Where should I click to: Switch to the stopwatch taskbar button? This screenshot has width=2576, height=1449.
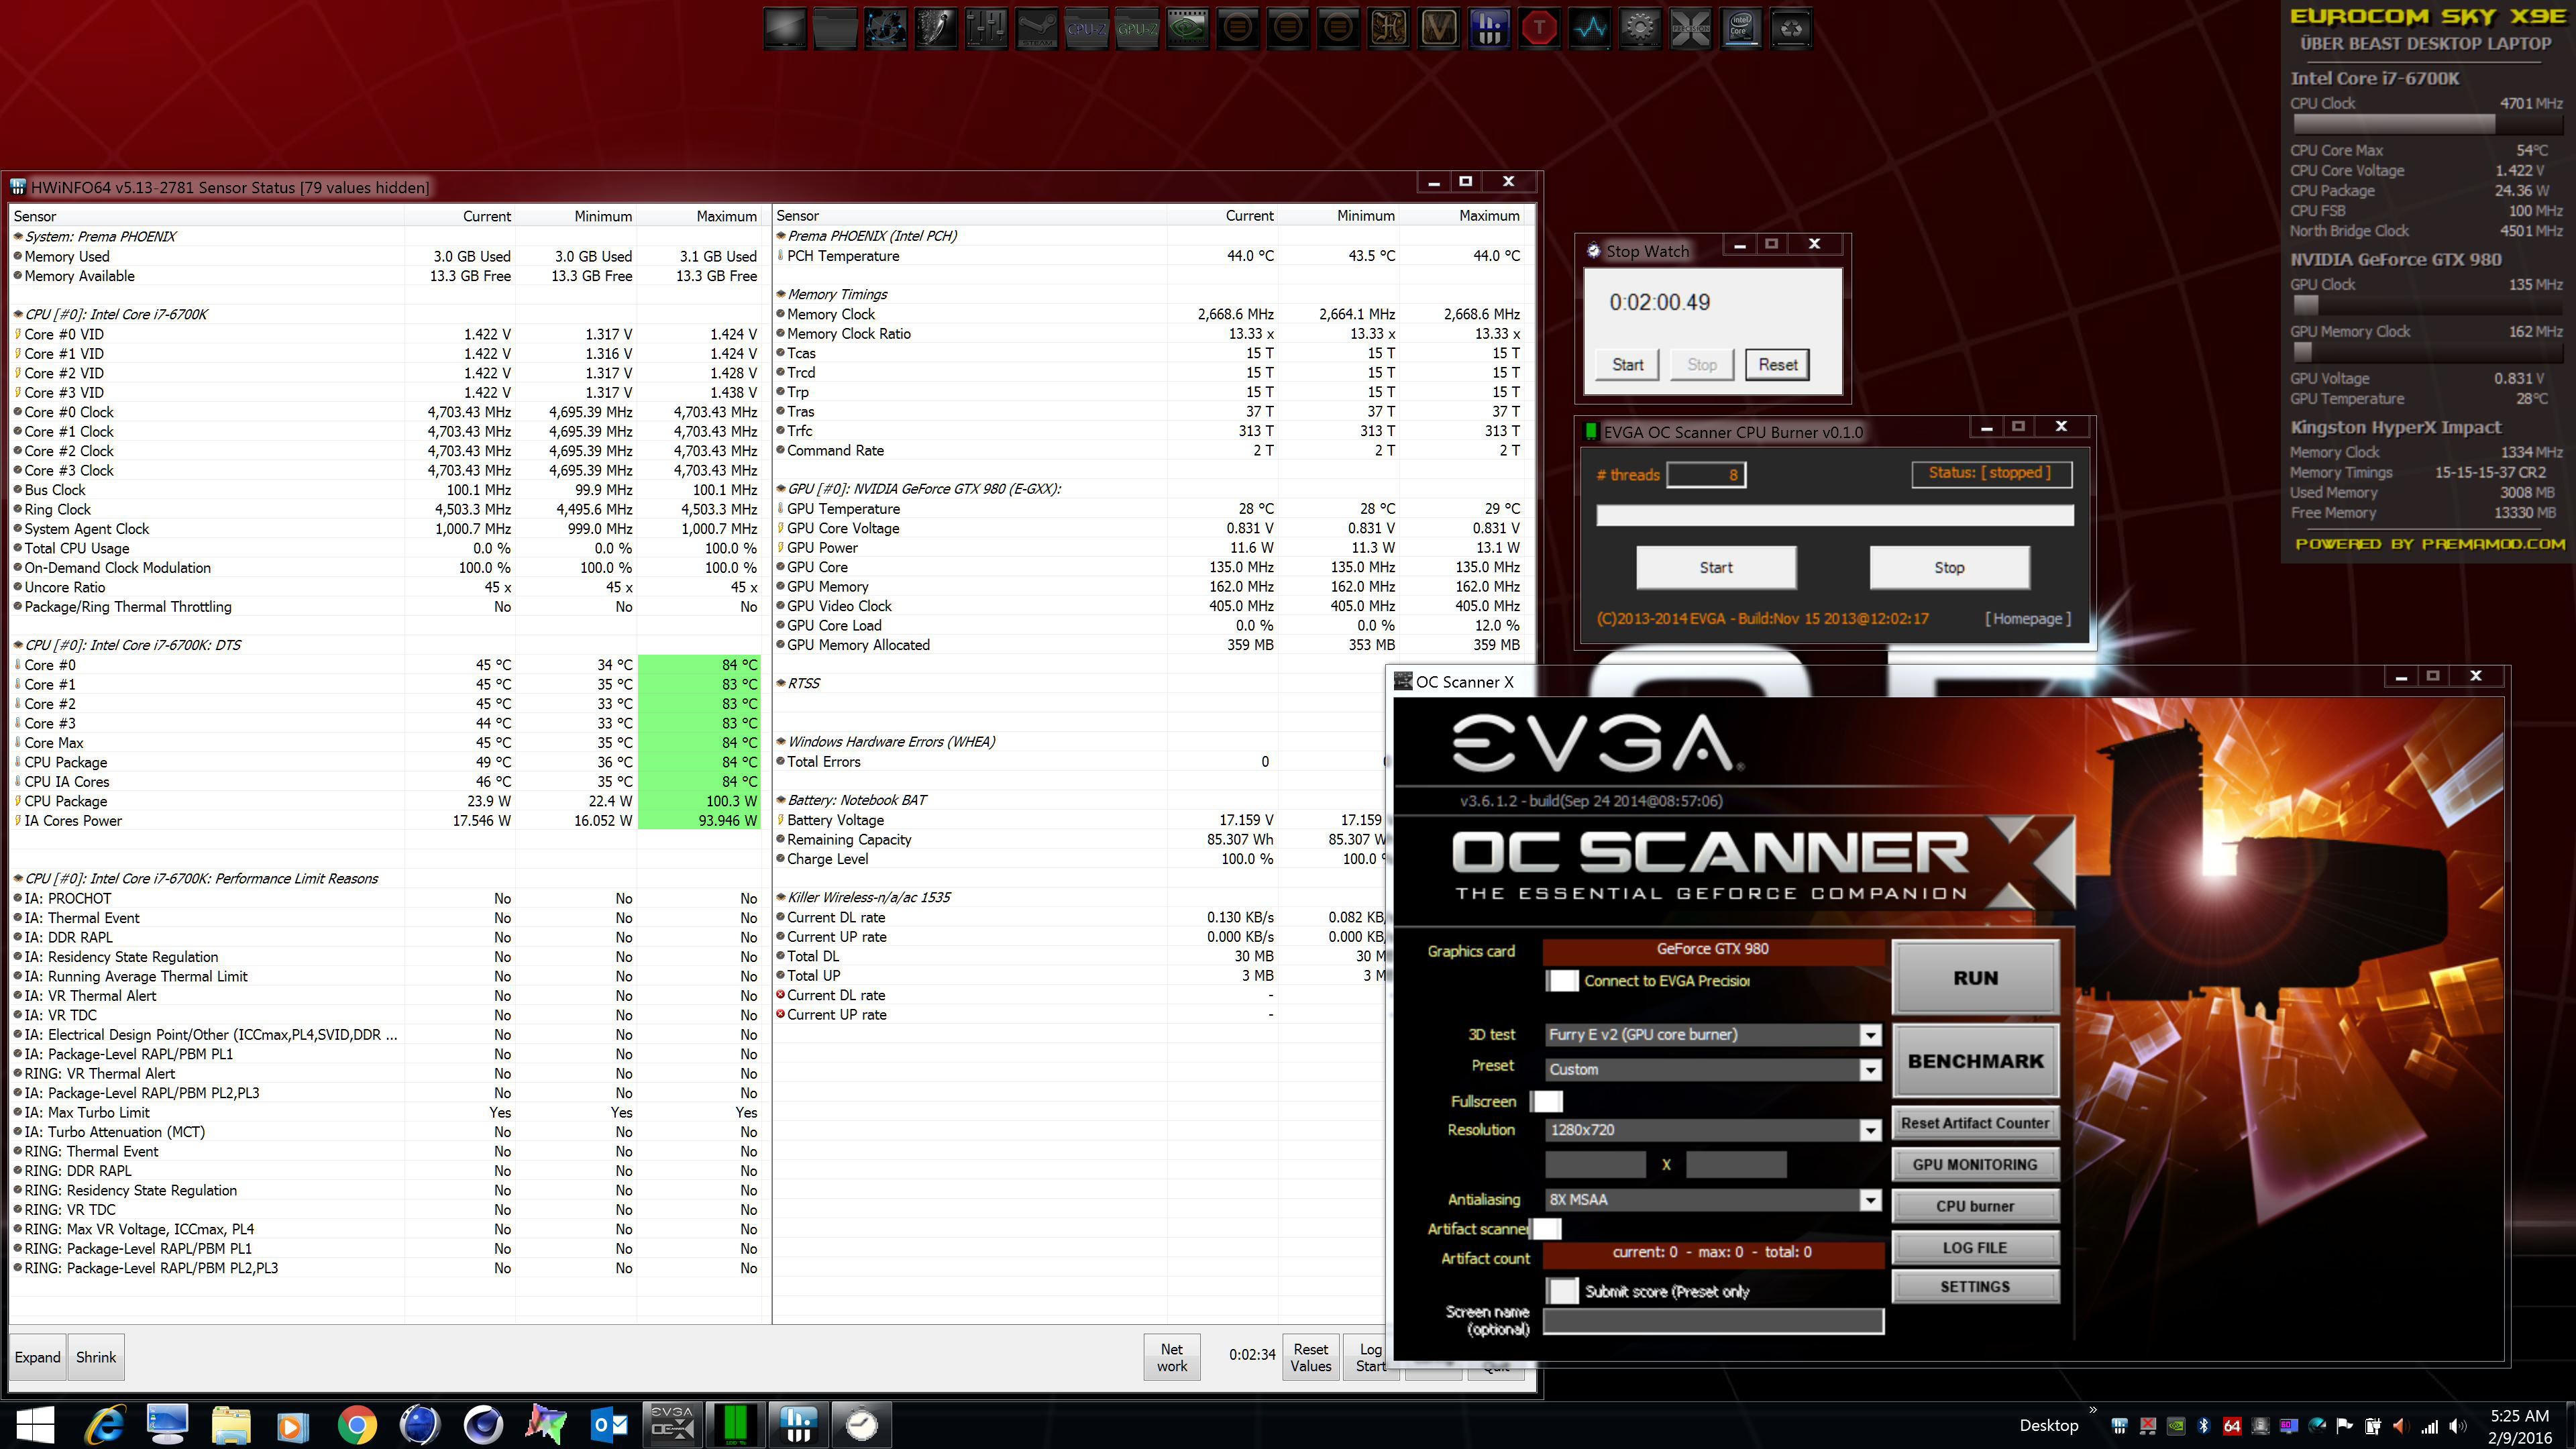(x=861, y=1424)
